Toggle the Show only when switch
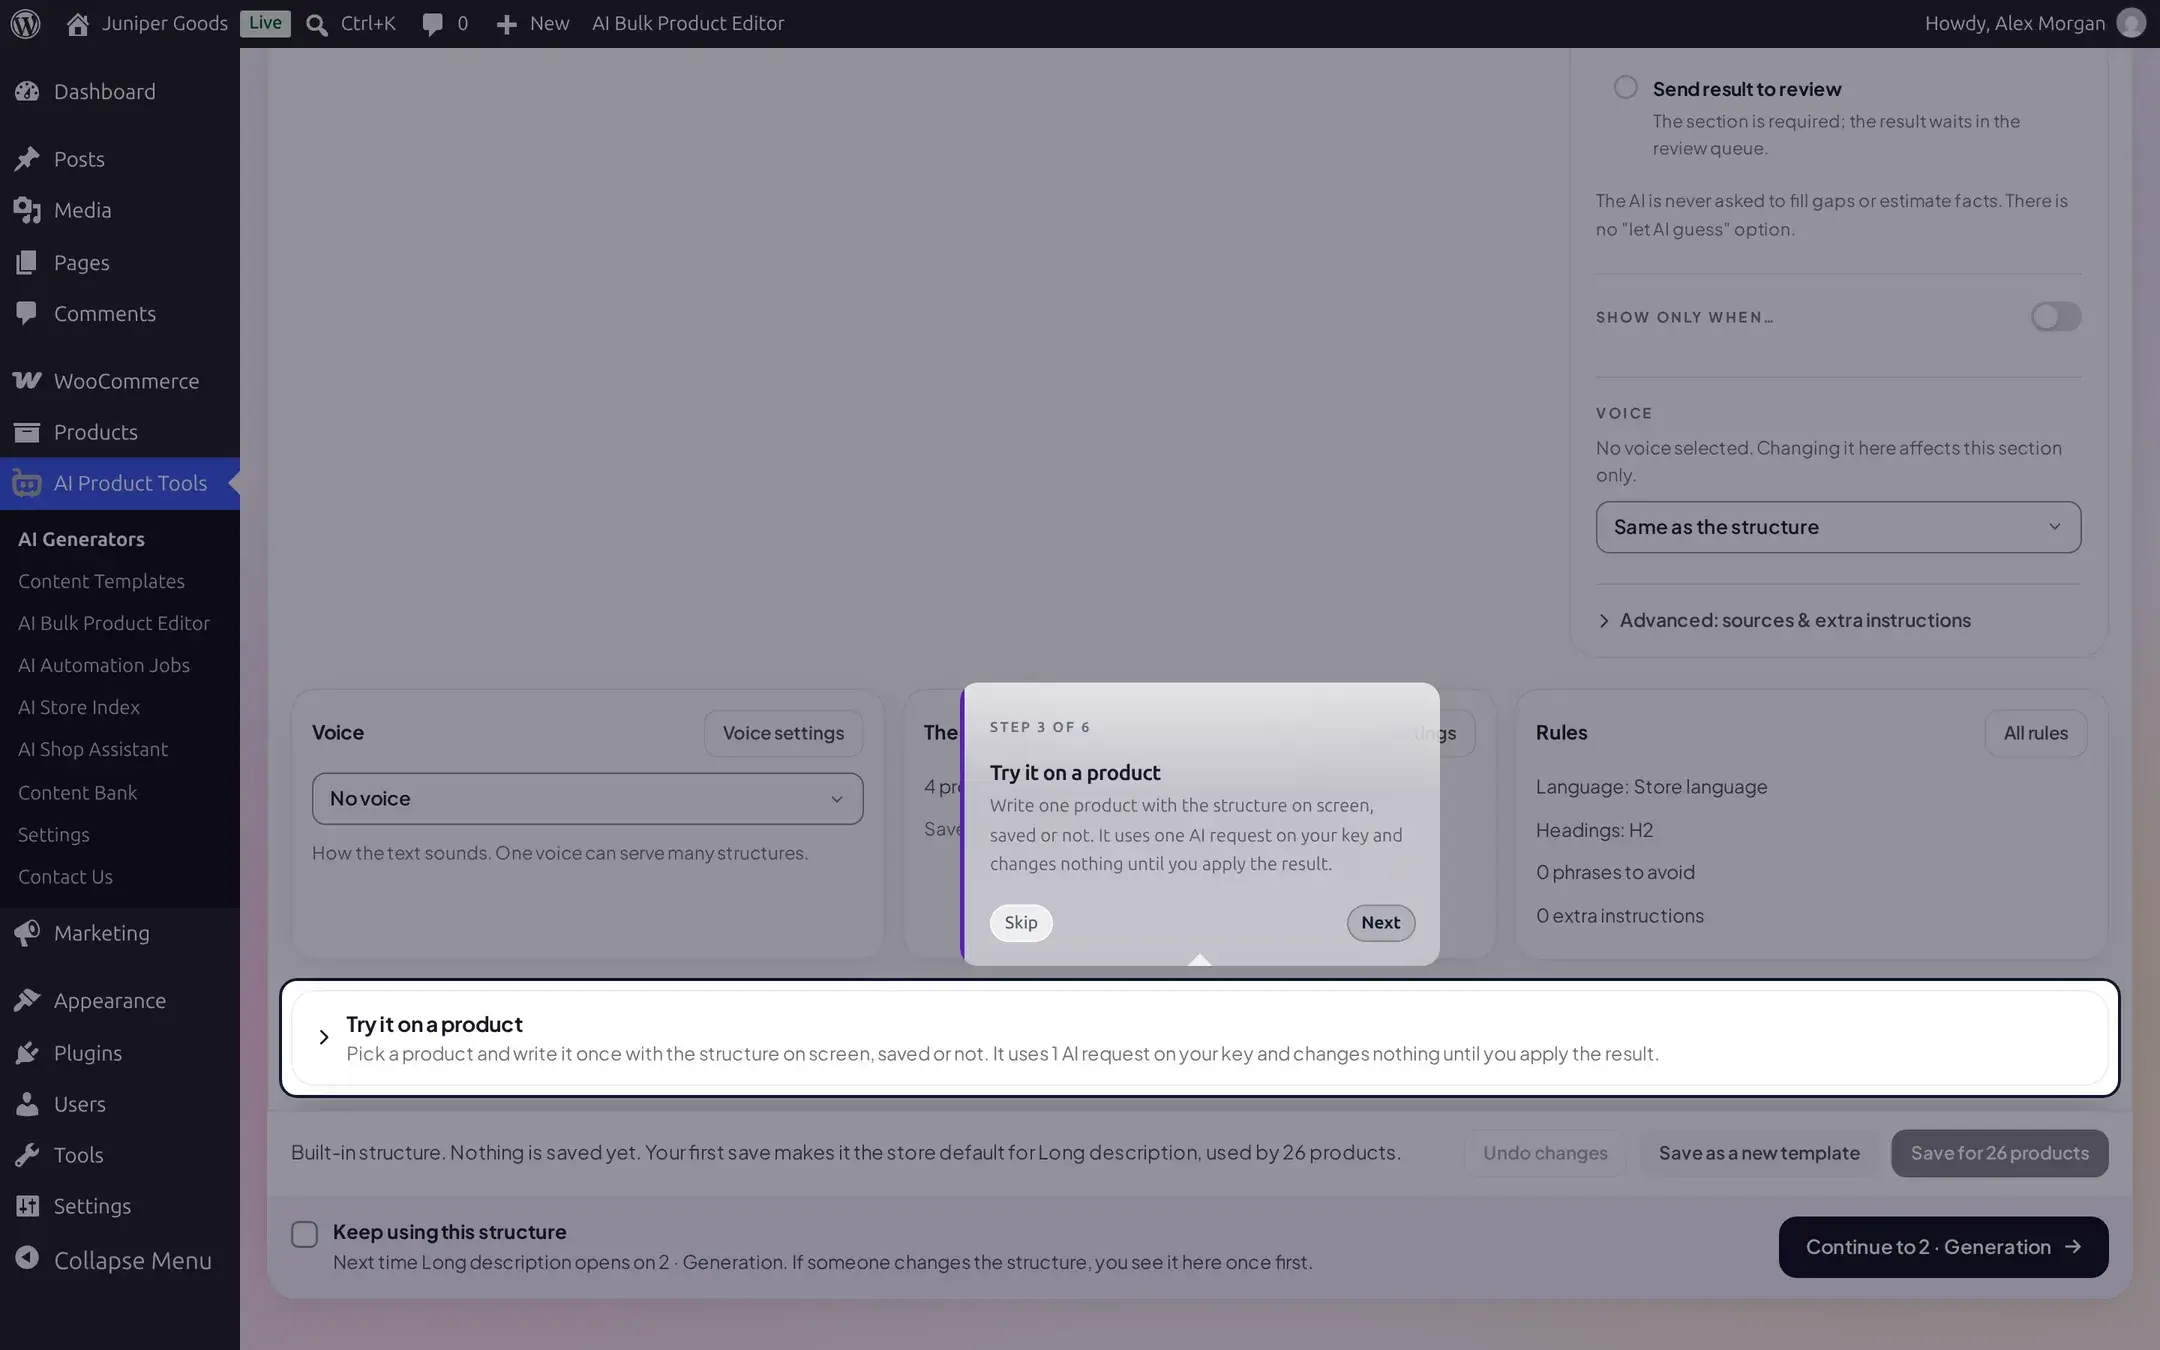 coord(2056,317)
